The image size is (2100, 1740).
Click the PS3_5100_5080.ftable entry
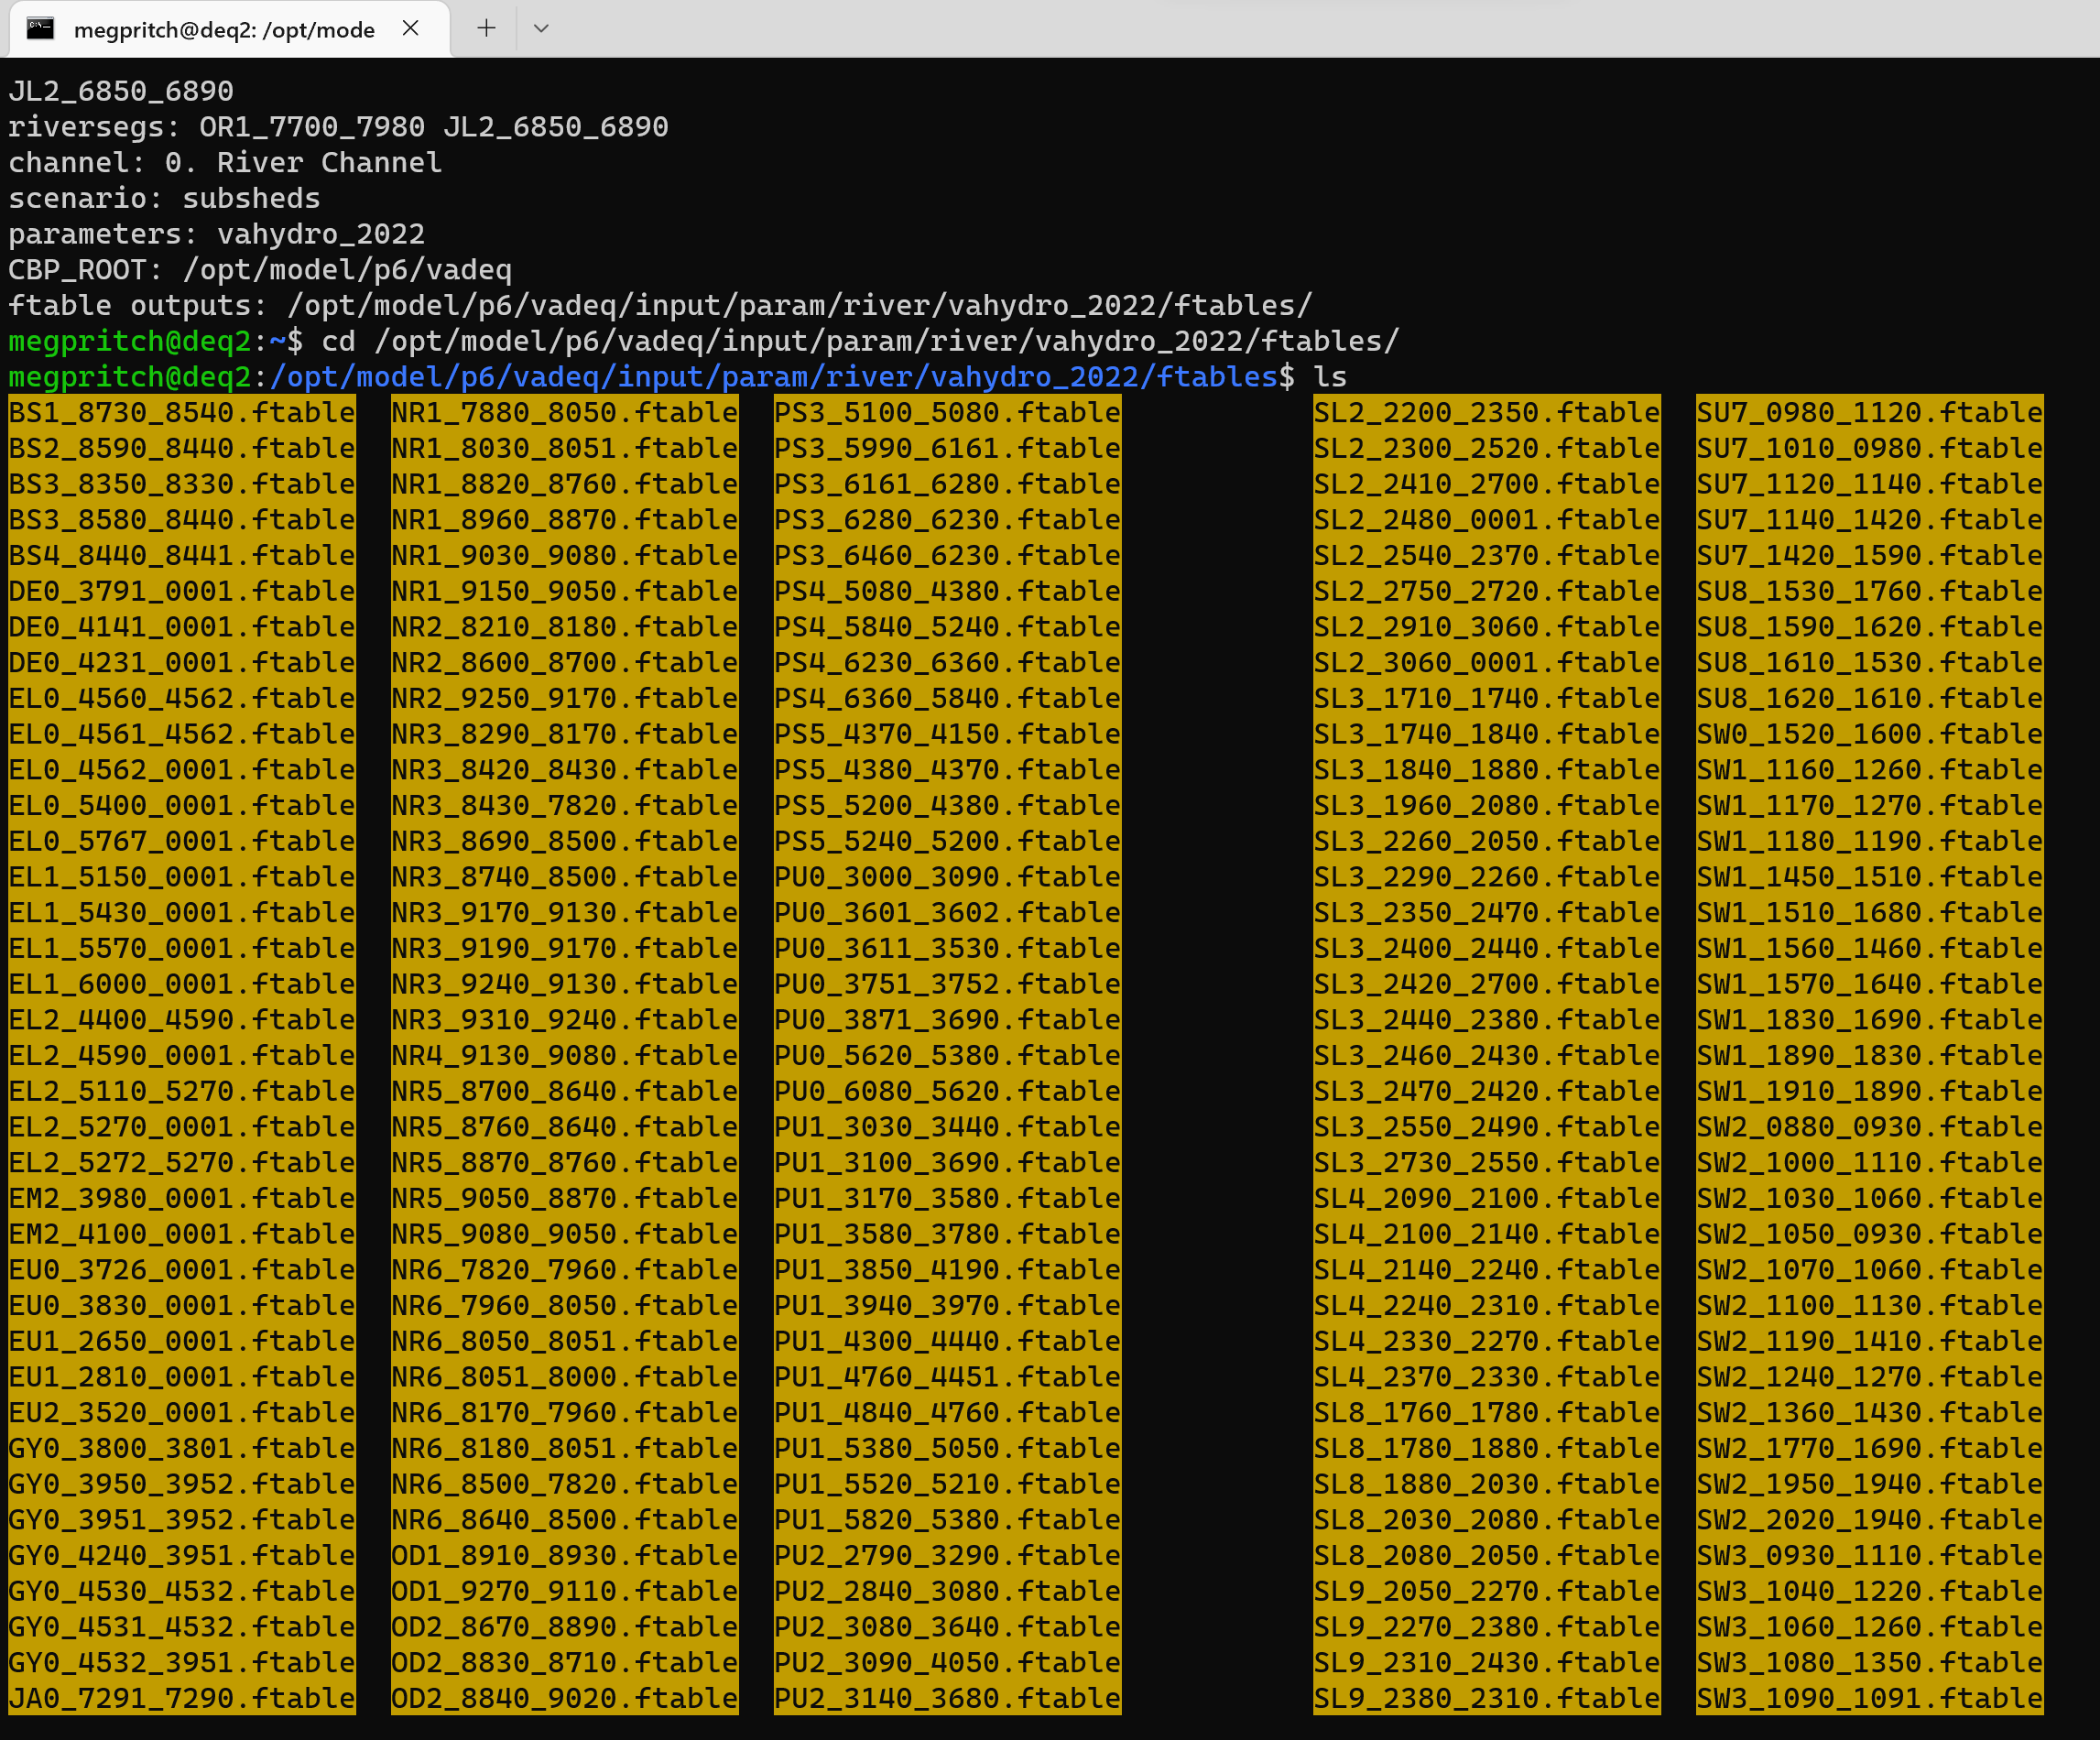[946, 412]
